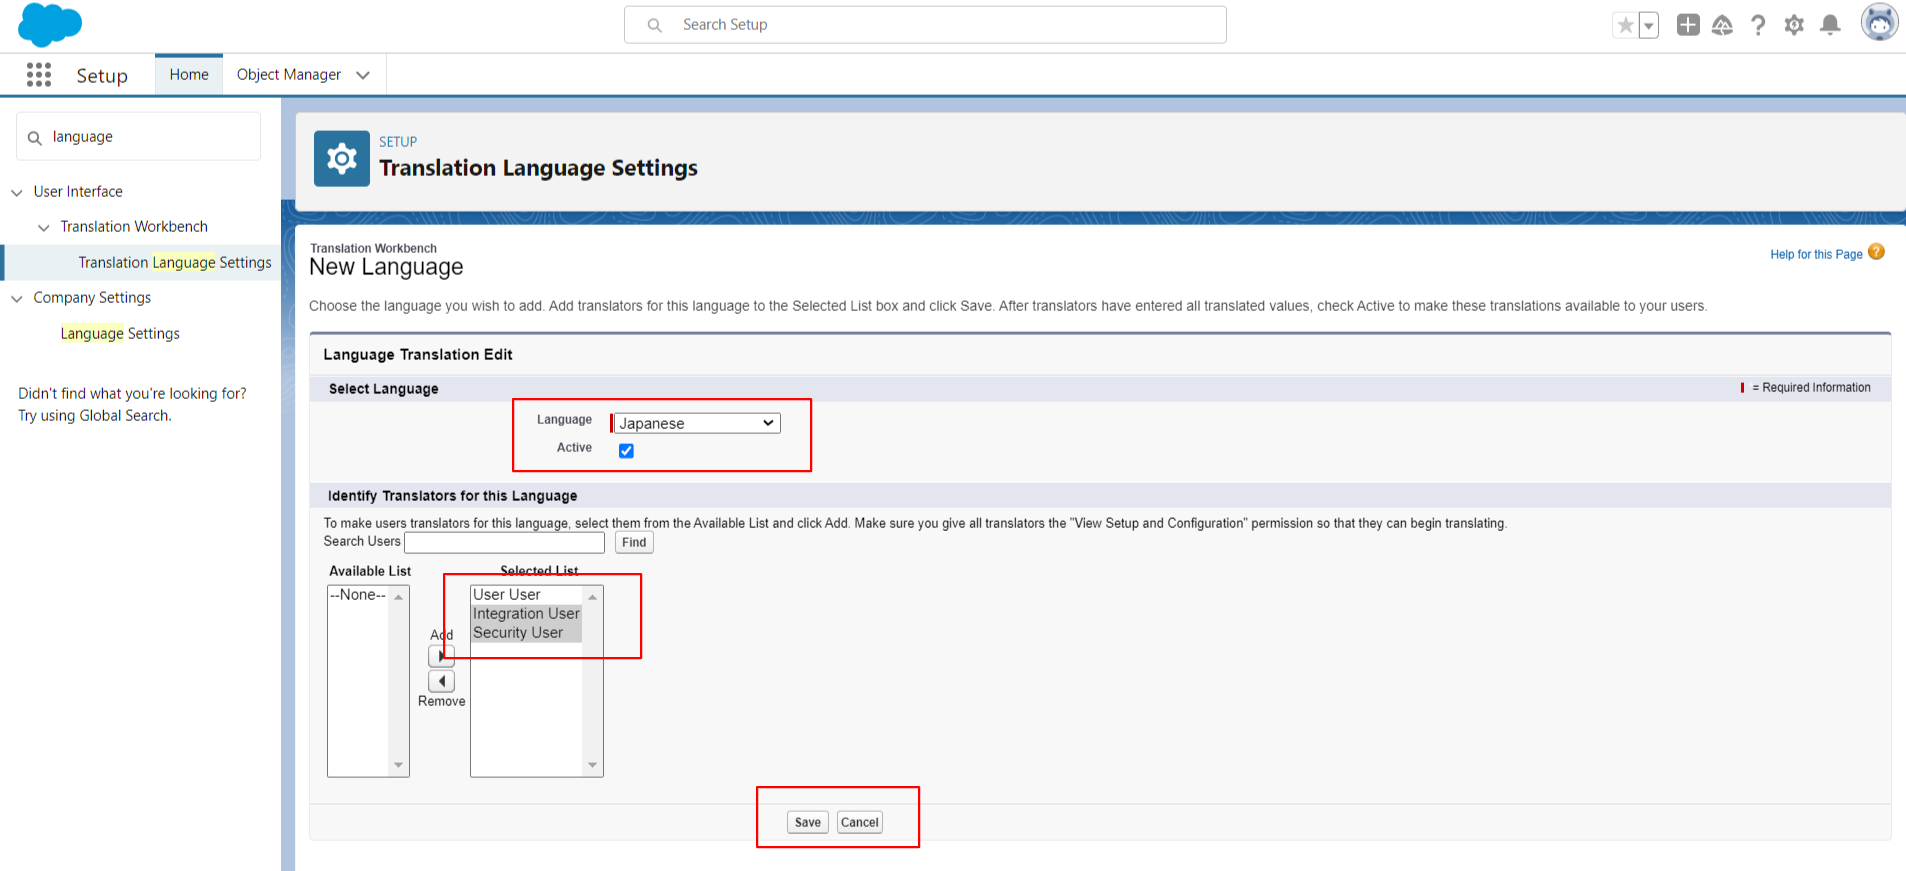This screenshot has height=871, width=1906.
Task: Open the favorites star icon
Action: [x=1625, y=25]
